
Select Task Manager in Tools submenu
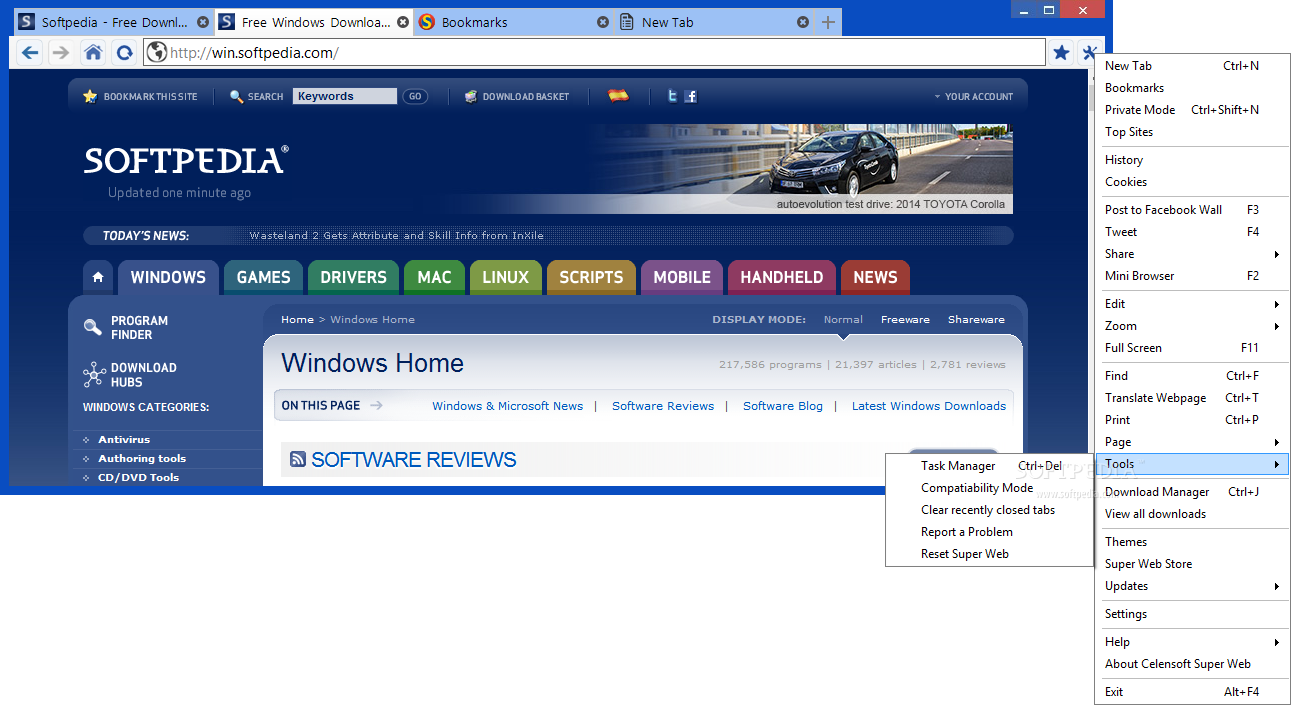pos(989,466)
